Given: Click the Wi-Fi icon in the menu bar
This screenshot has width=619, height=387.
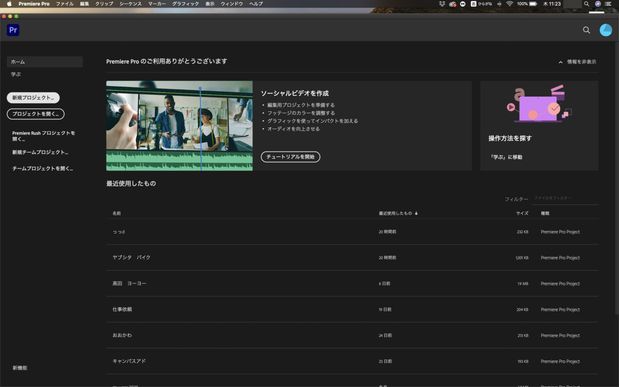Looking at the screenshot, I should pyautogui.click(x=509, y=4).
